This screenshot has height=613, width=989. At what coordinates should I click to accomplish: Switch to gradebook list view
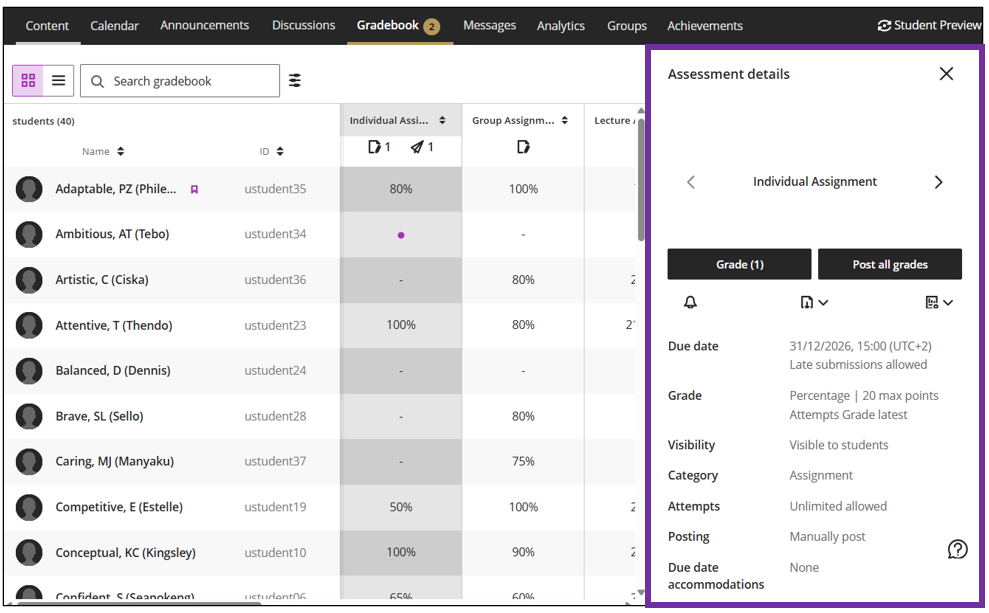click(x=59, y=81)
